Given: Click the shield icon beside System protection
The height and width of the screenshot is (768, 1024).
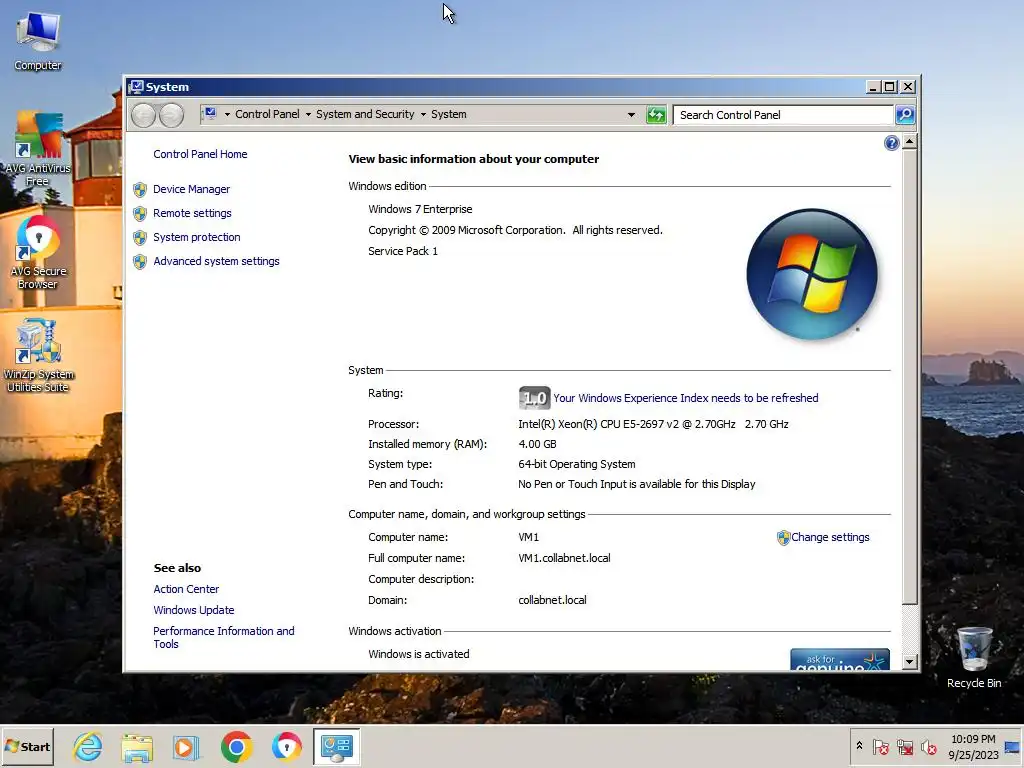Looking at the screenshot, I should coord(140,238).
